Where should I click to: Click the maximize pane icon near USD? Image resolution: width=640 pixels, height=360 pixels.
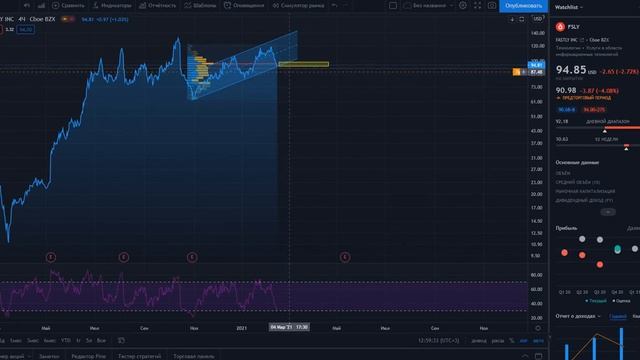click(522, 19)
